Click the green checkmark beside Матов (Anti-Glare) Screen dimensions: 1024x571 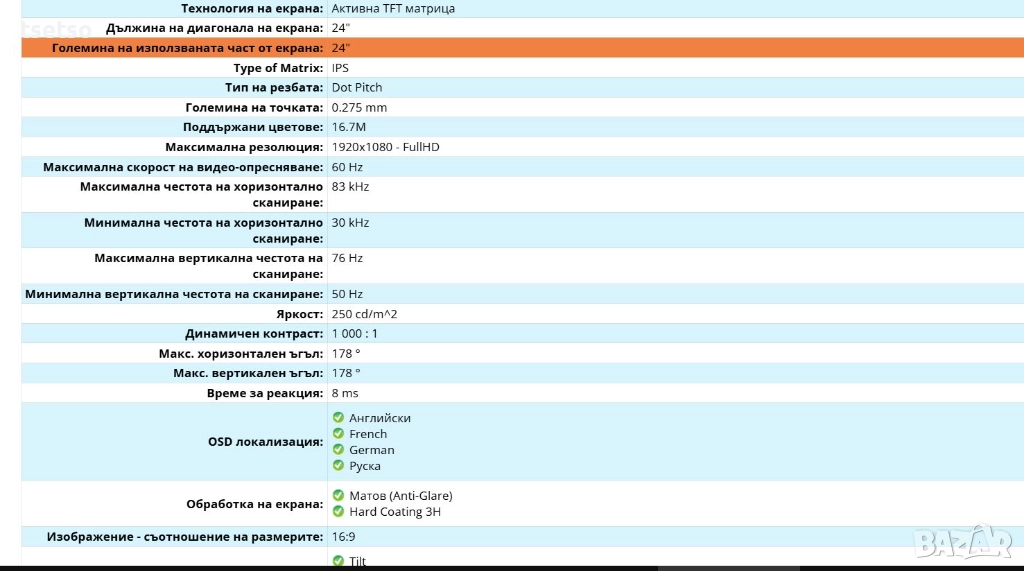pos(338,496)
